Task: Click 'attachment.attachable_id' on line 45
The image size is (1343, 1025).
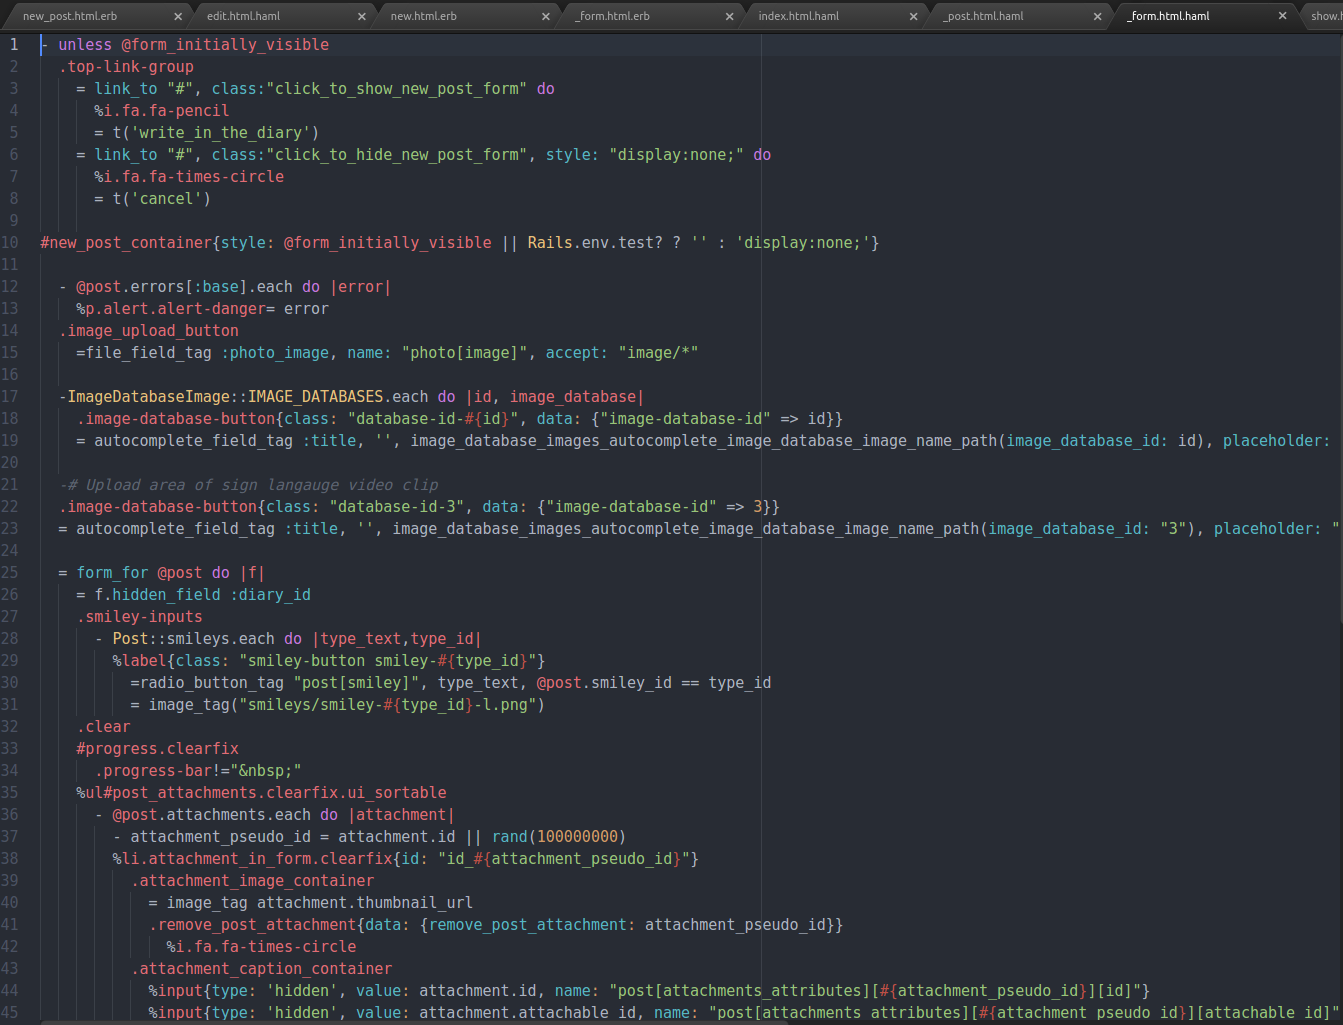Action: (528, 1013)
